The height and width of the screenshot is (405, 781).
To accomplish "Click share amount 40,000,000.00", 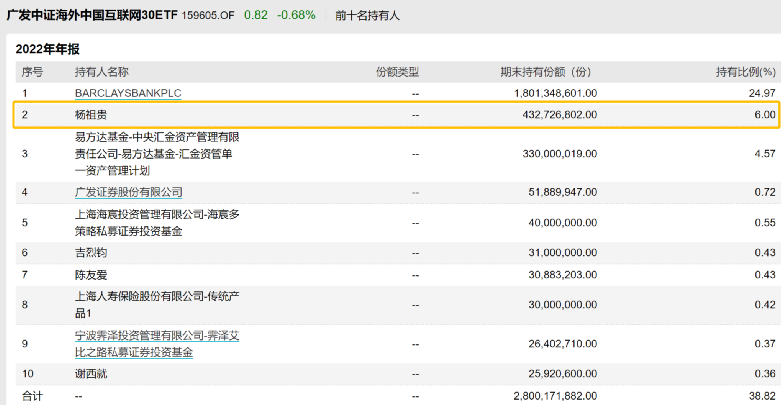I will click(x=562, y=223).
